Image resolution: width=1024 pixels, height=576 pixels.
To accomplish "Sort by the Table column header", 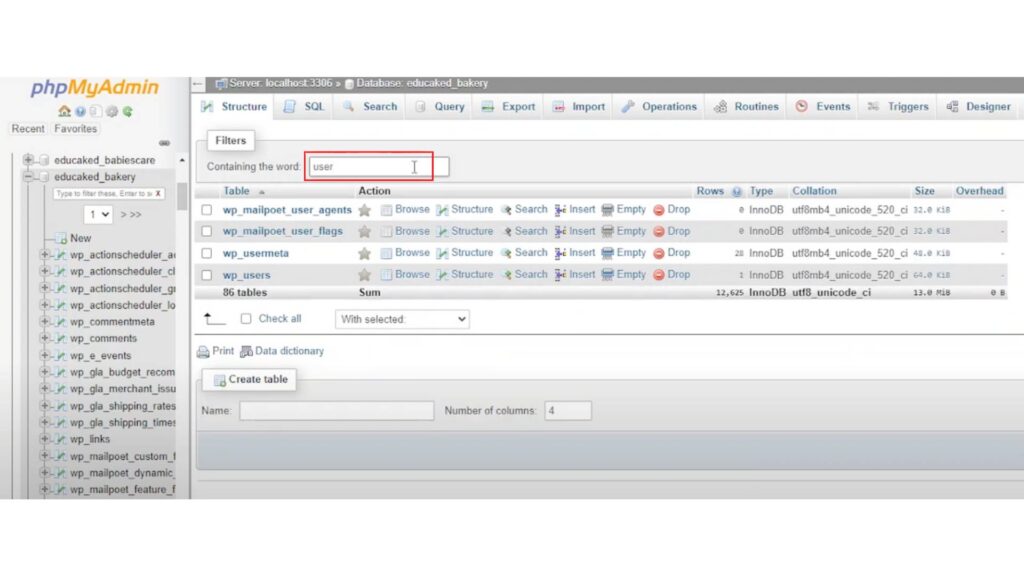I will click(x=236, y=191).
